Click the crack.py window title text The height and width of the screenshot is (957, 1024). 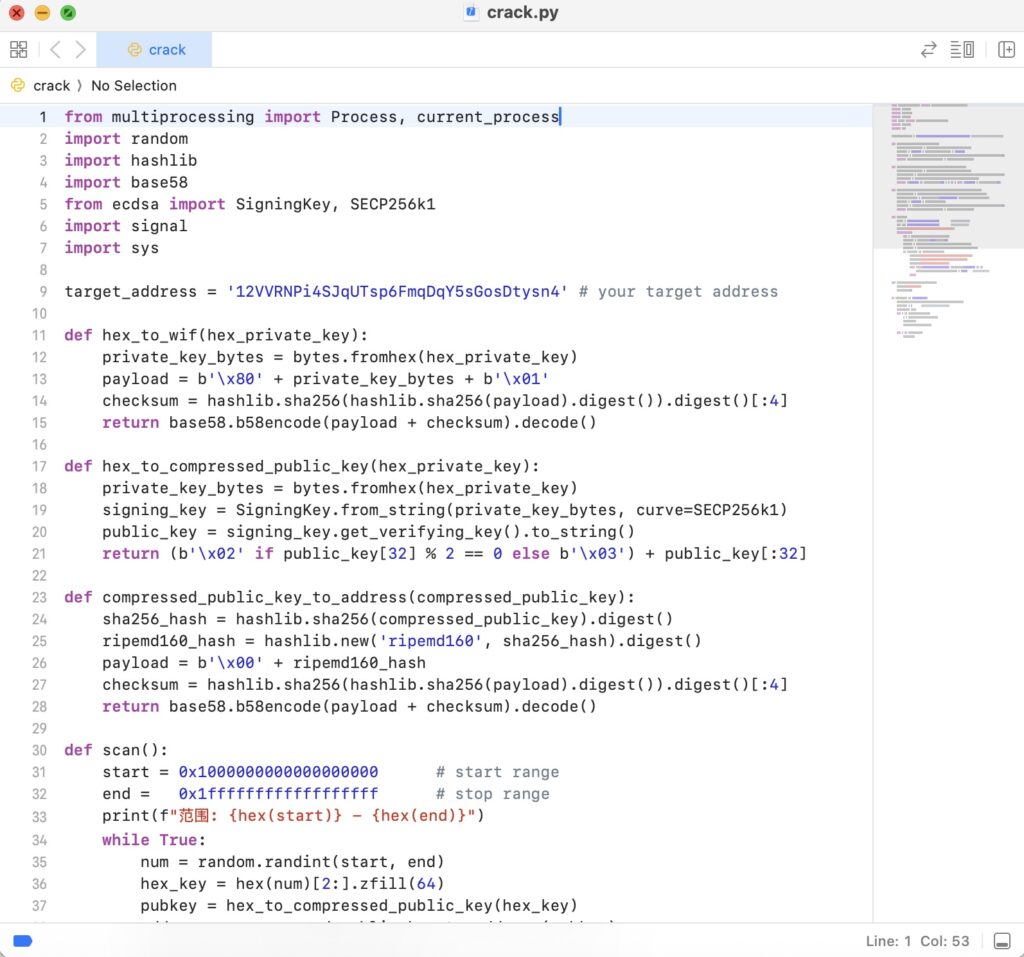522,12
